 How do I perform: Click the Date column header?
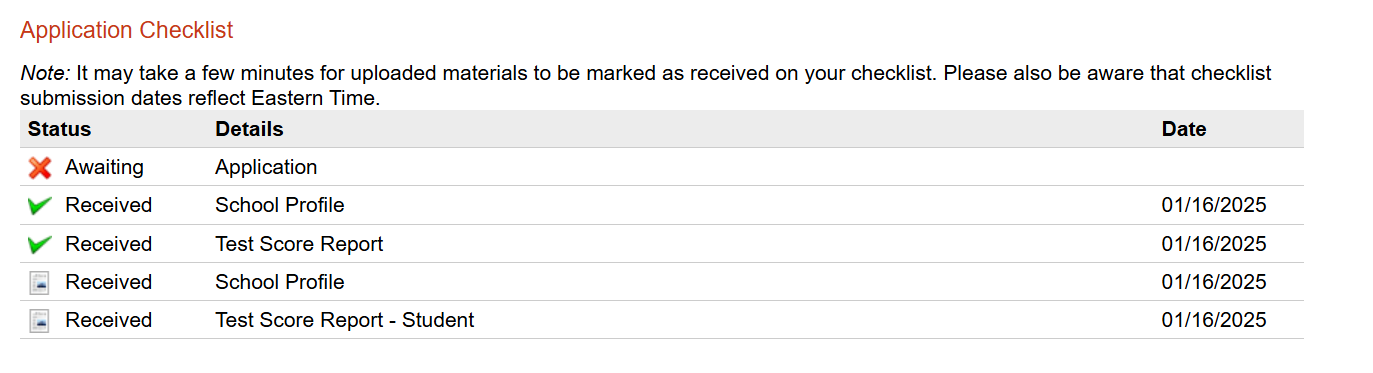pos(1184,129)
